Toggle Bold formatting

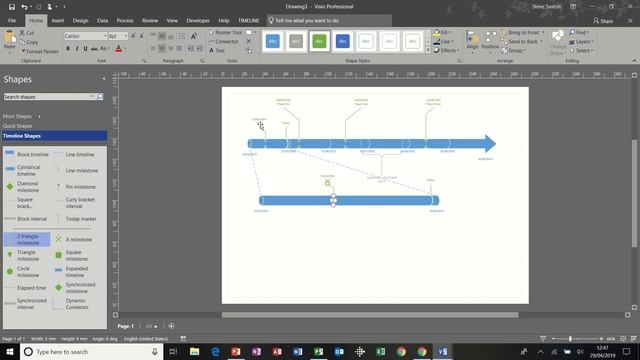(68, 49)
